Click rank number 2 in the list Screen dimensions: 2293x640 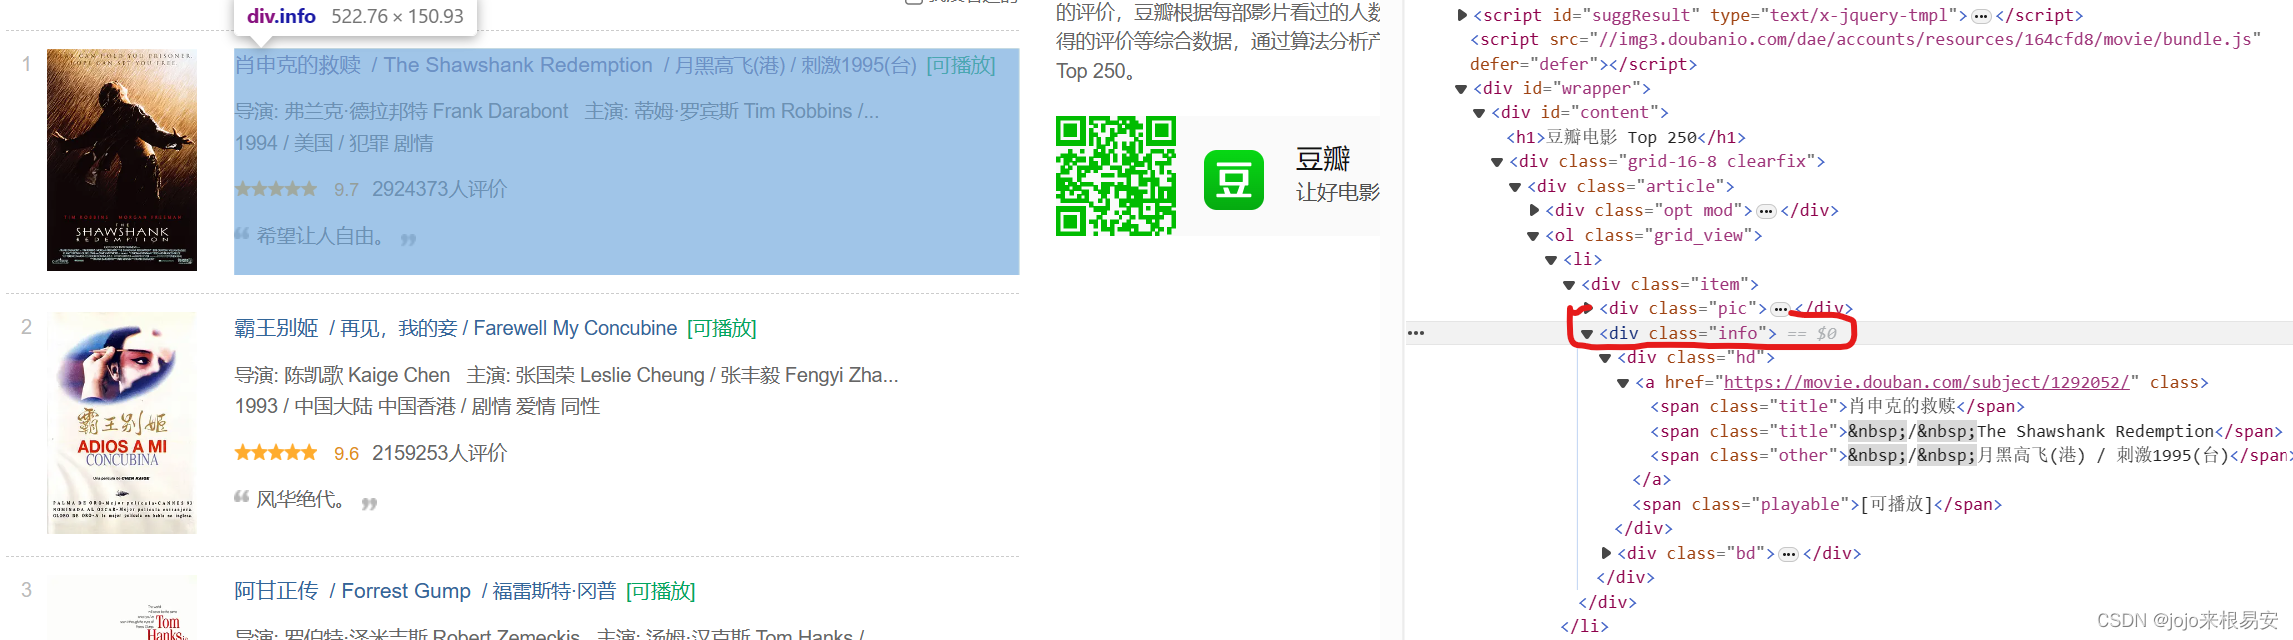click(26, 327)
